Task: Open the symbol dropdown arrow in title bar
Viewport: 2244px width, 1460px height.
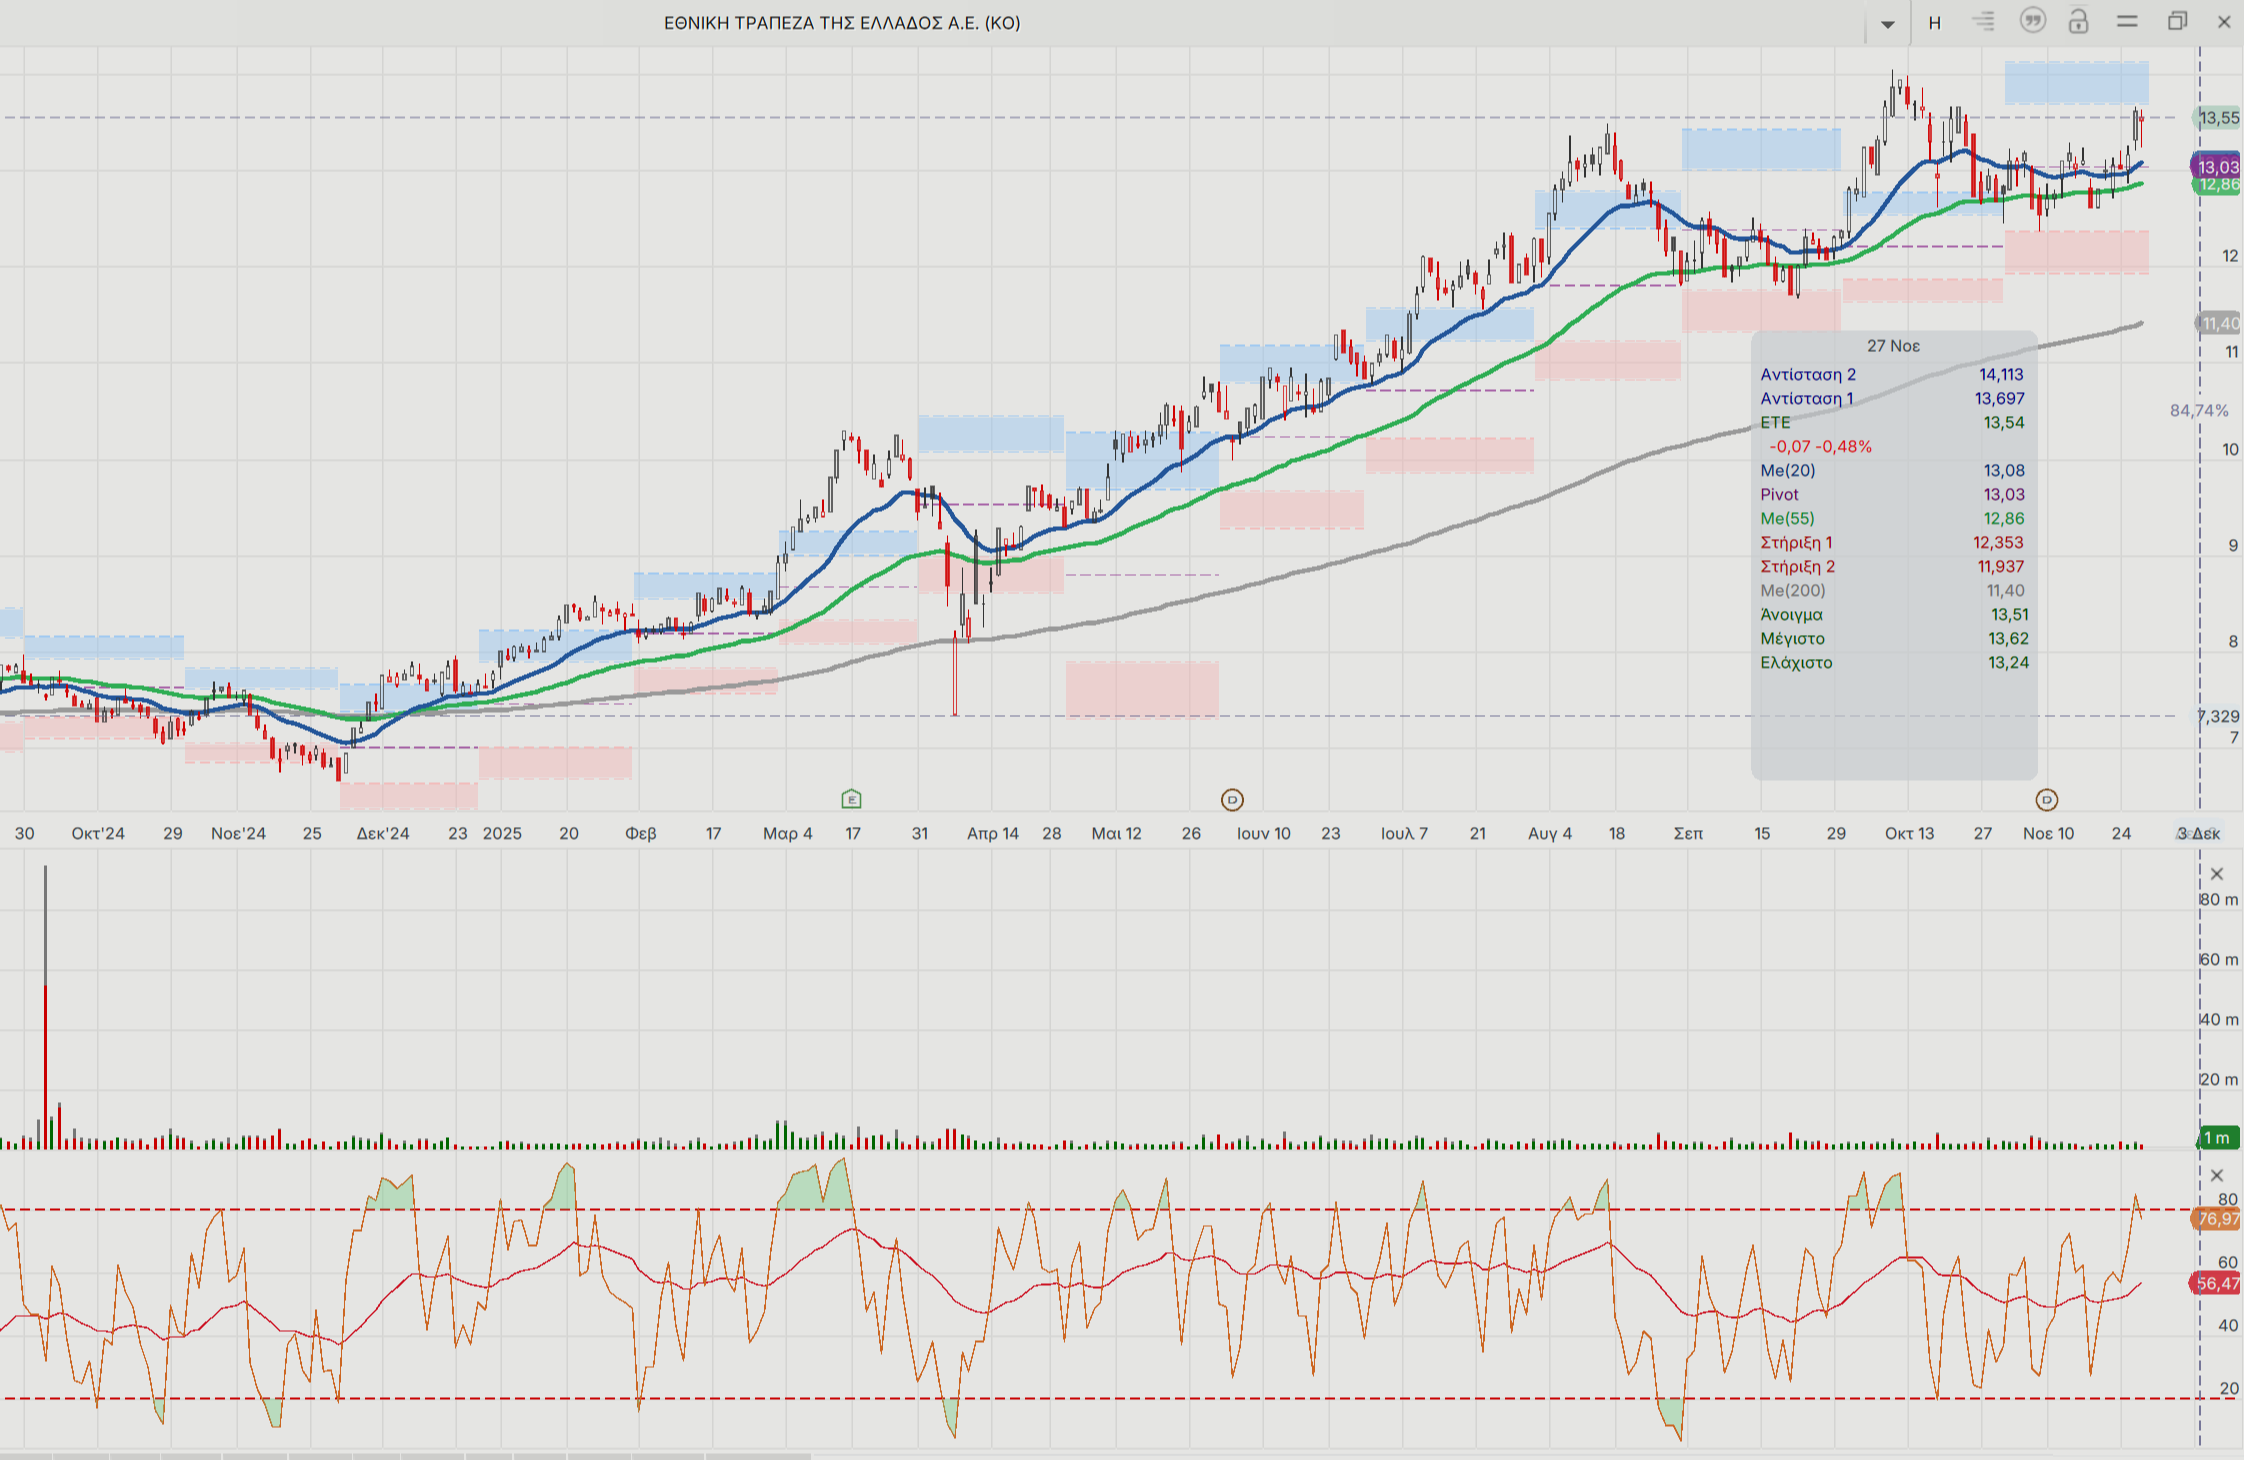Action: (1888, 24)
